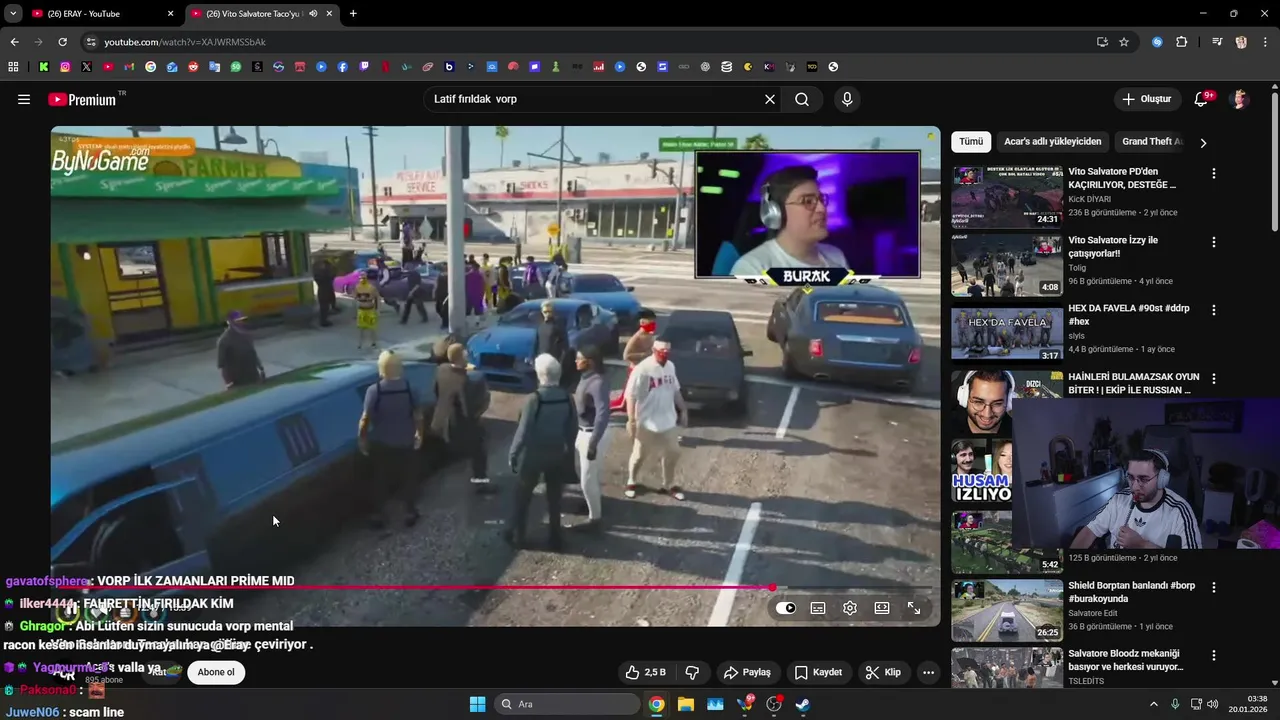Open the Instagram bookmark icon
Viewport: 1280px width, 720px height.
(65, 67)
